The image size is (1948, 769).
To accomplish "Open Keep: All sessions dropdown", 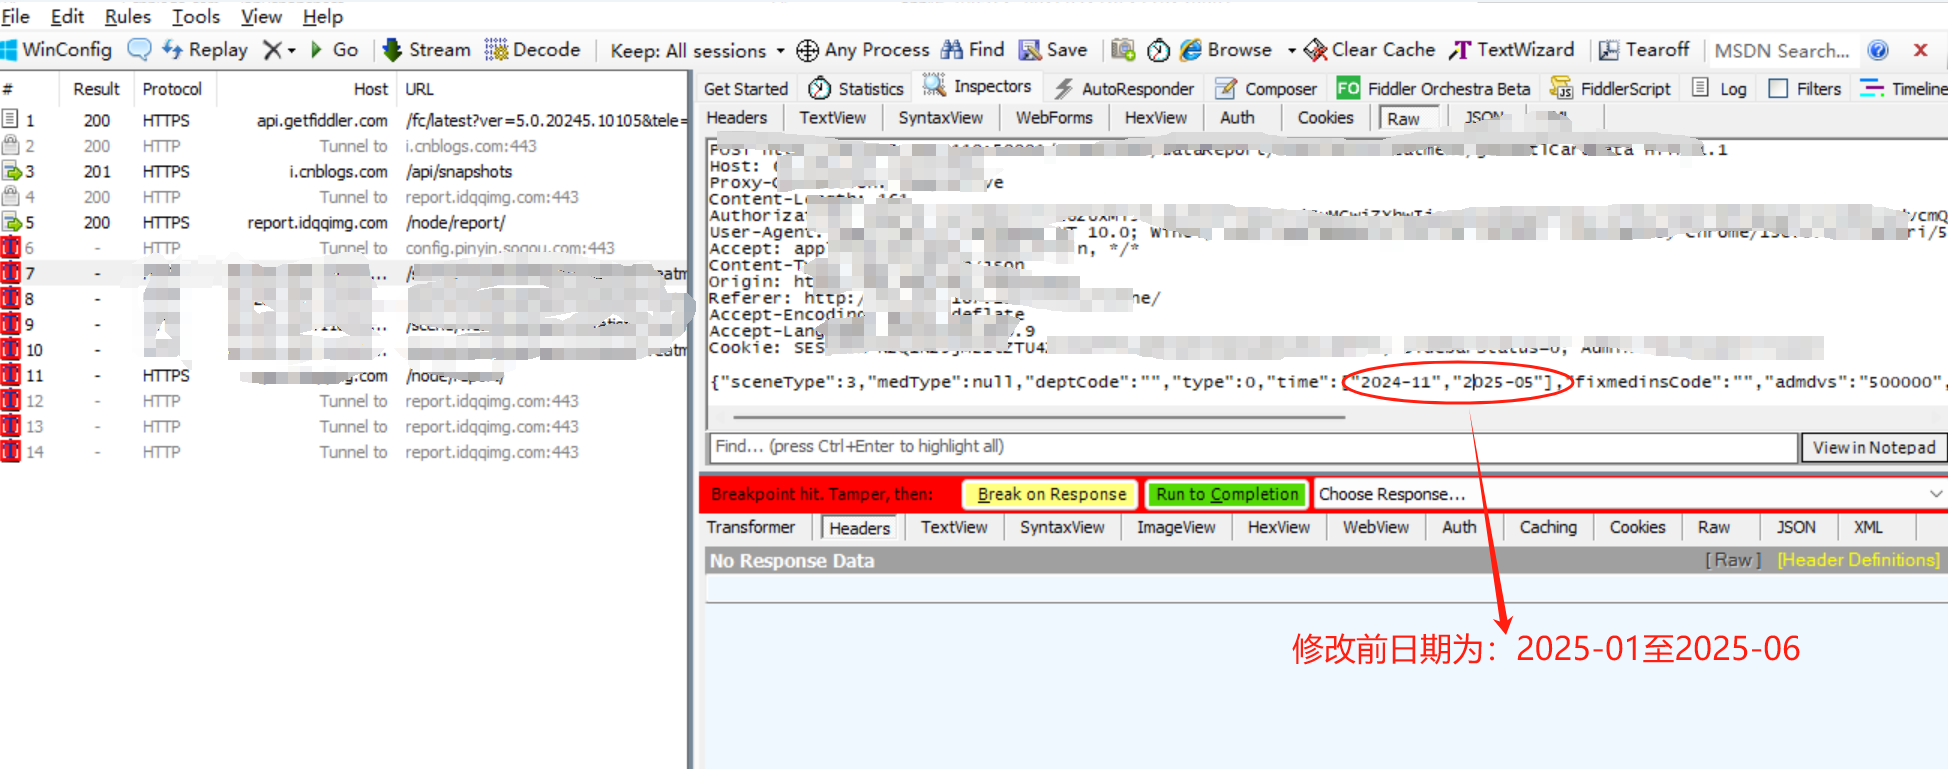I will [x=697, y=50].
